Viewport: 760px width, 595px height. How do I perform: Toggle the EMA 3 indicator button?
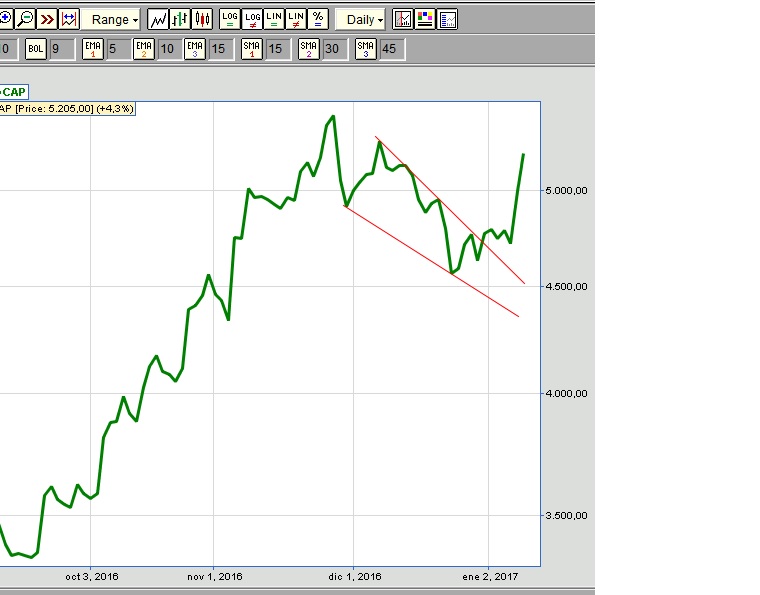[x=195, y=49]
